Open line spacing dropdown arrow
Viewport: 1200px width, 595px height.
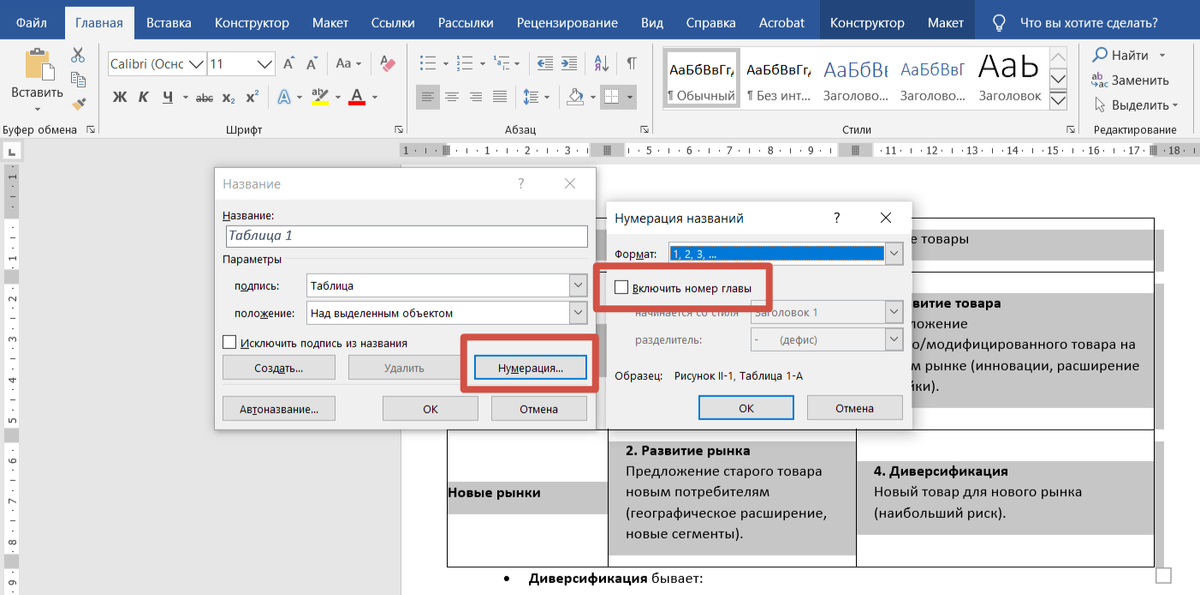[x=546, y=97]
